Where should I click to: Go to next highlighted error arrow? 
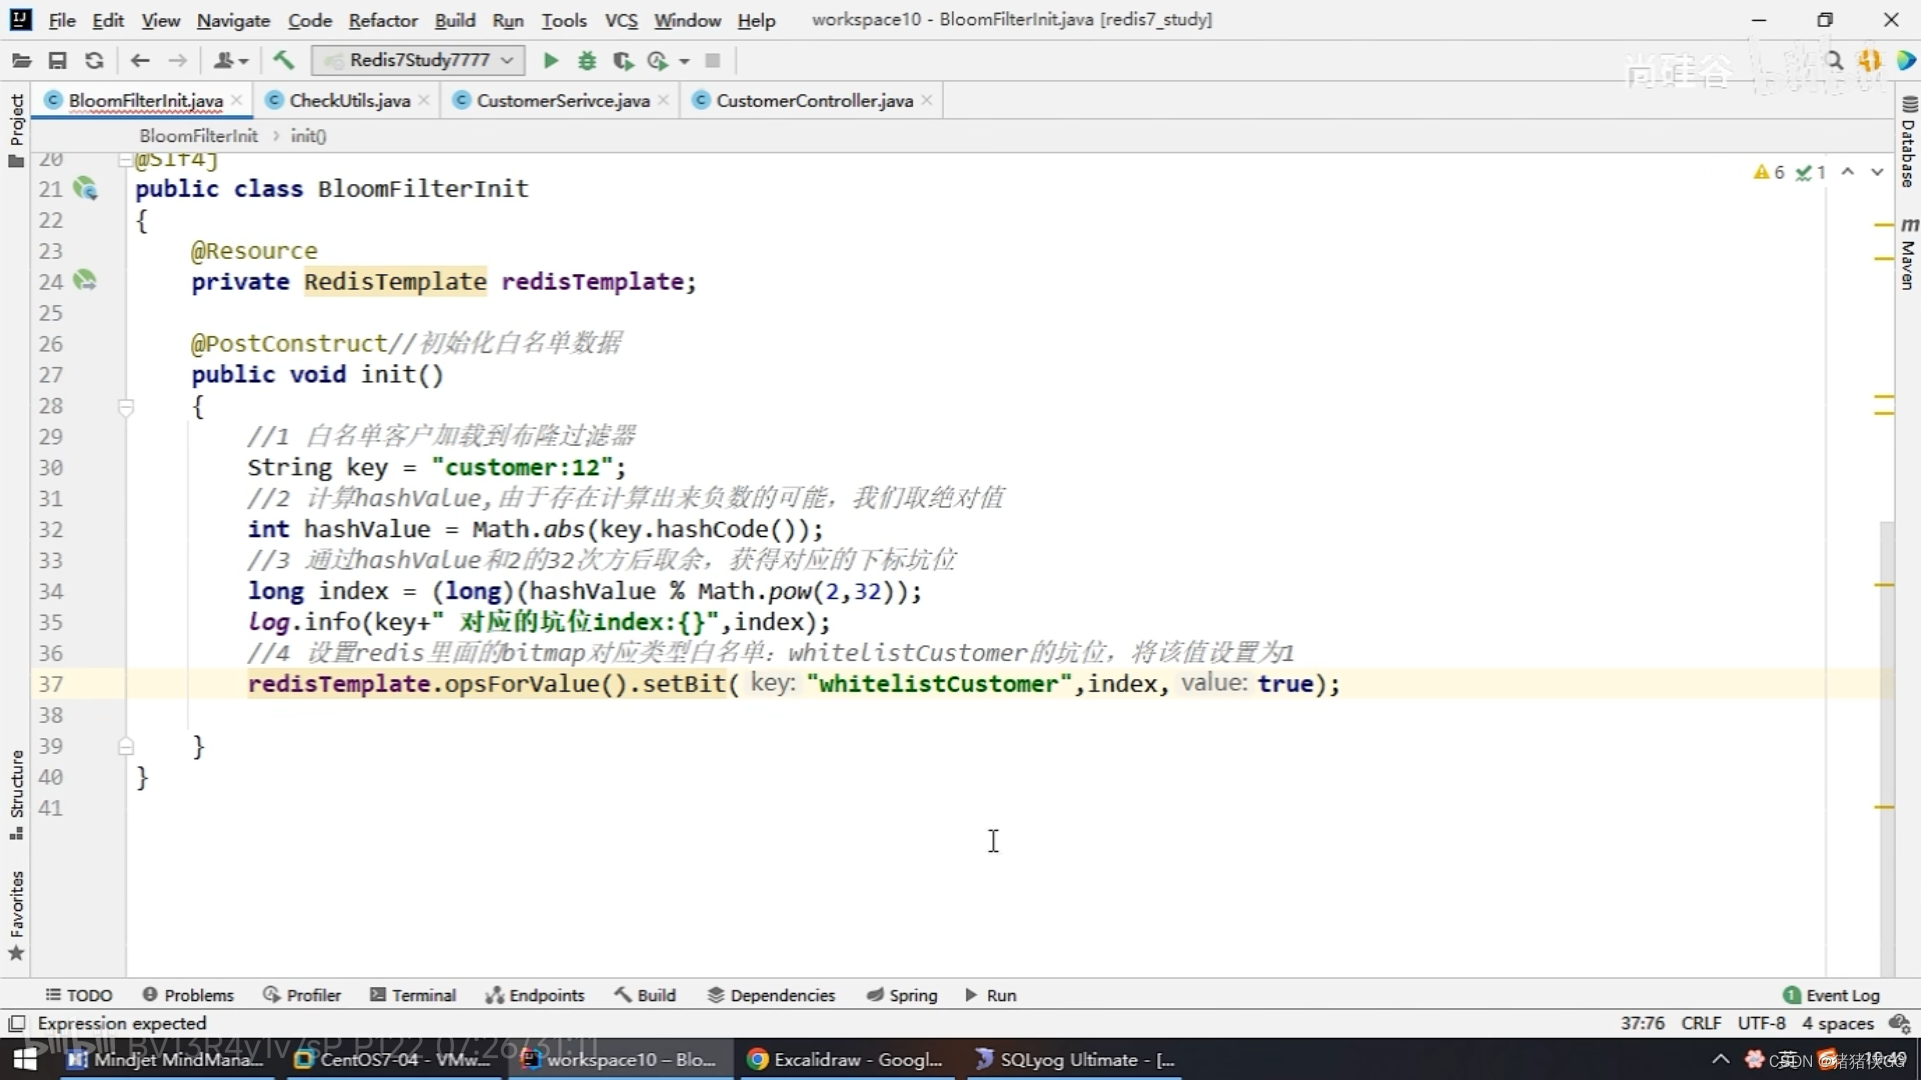coord(1877,172)
